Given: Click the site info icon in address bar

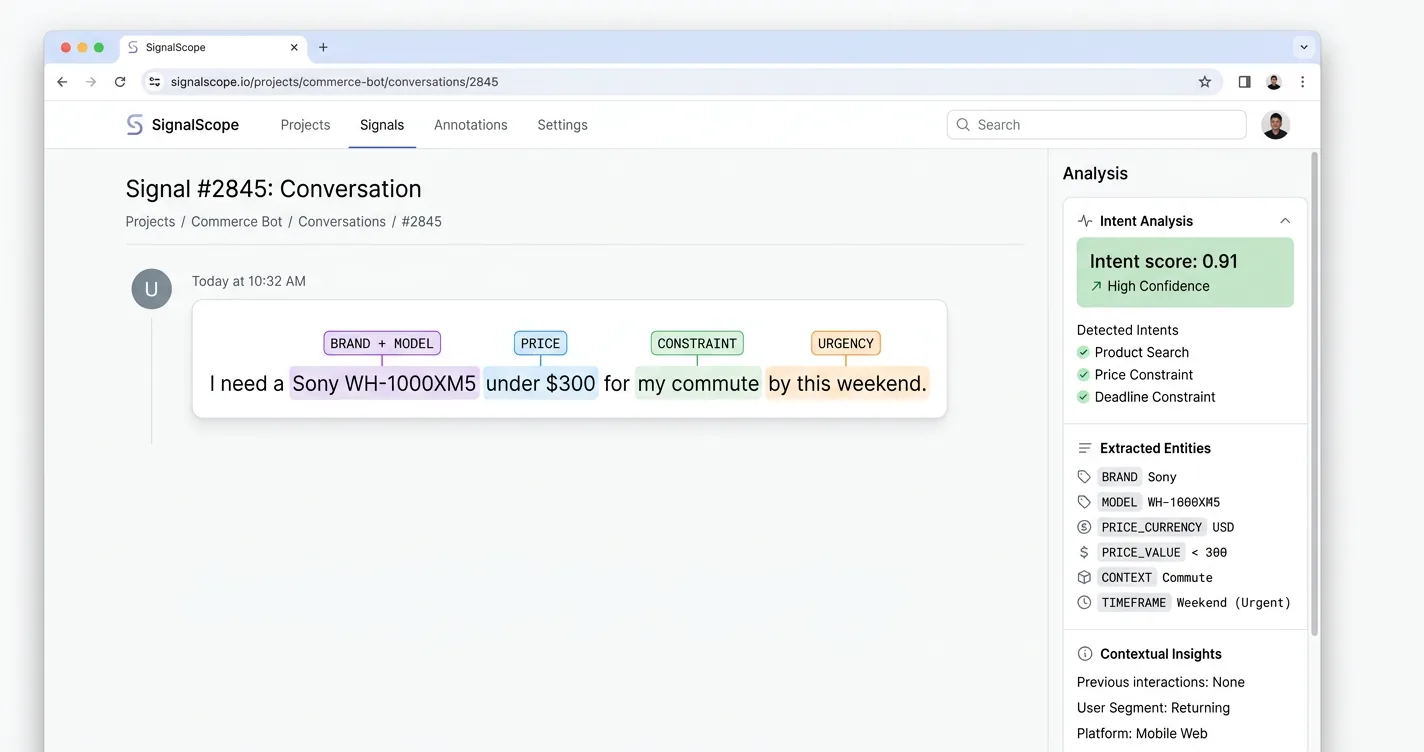Looking at the screenshot, I should (x=154, y=82).
